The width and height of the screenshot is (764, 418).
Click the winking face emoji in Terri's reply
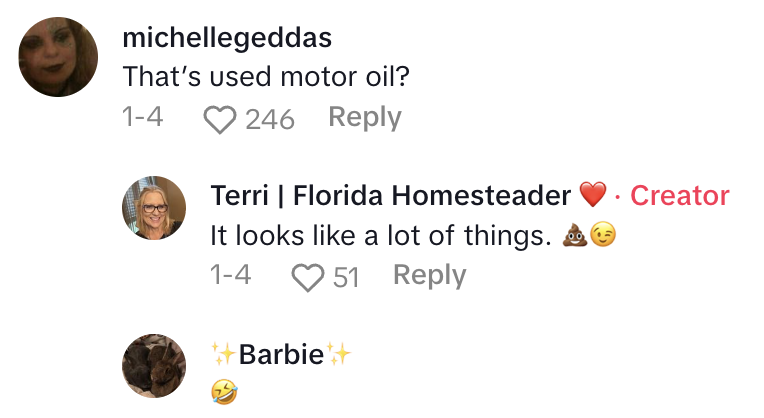(x=602, y=236)
